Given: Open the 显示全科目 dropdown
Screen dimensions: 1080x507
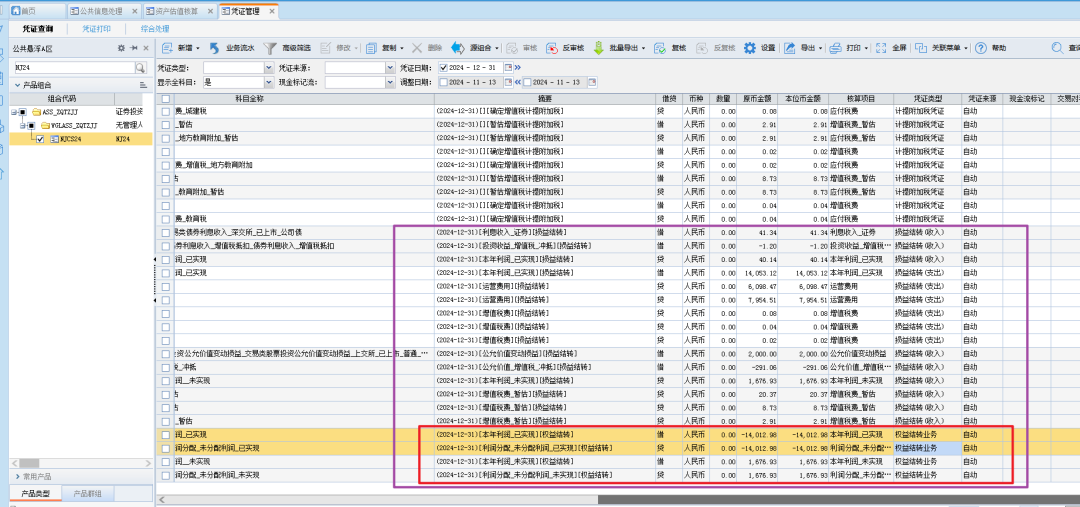Looking at the screenshot, I should 267,81.
